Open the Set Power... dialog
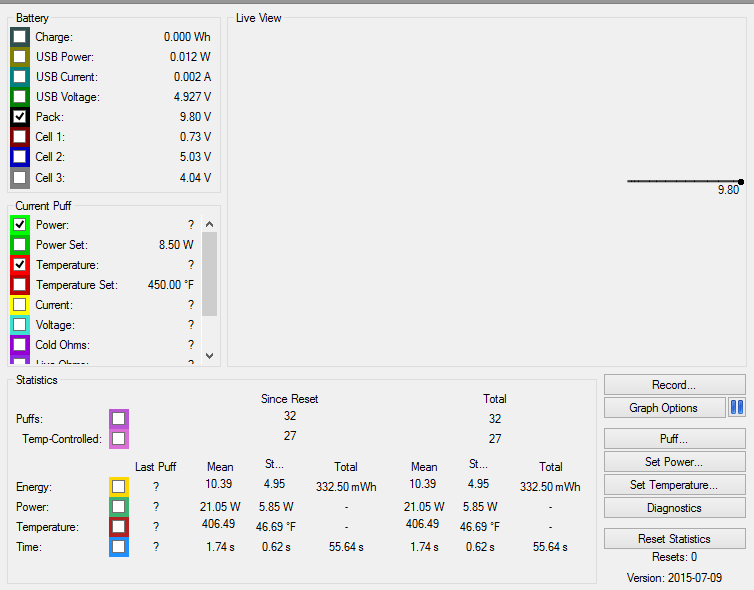754x590 pixels. pyautogui.click(x=674, y=462)
